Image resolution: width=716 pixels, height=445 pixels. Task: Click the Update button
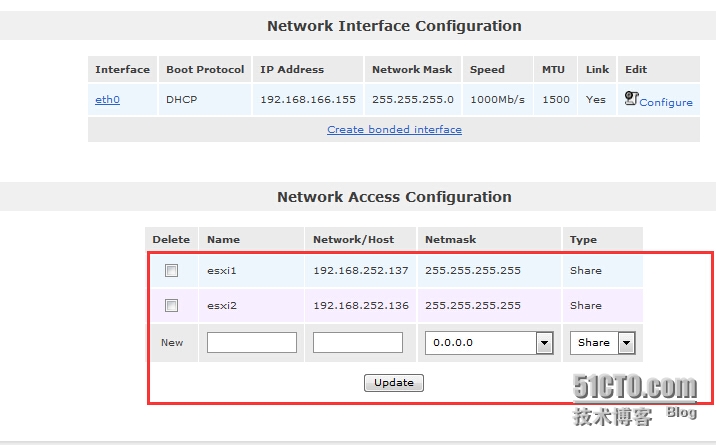click(x=394, y=382)
